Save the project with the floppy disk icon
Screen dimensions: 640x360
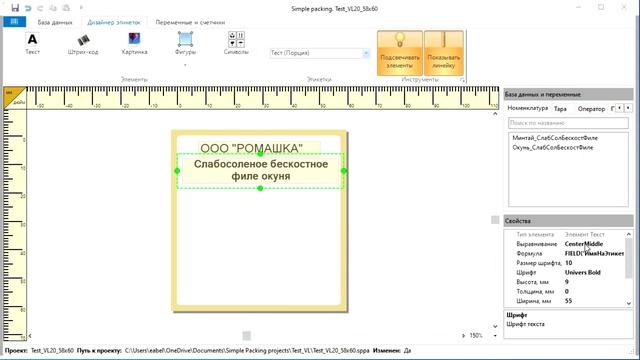point(15,8)
